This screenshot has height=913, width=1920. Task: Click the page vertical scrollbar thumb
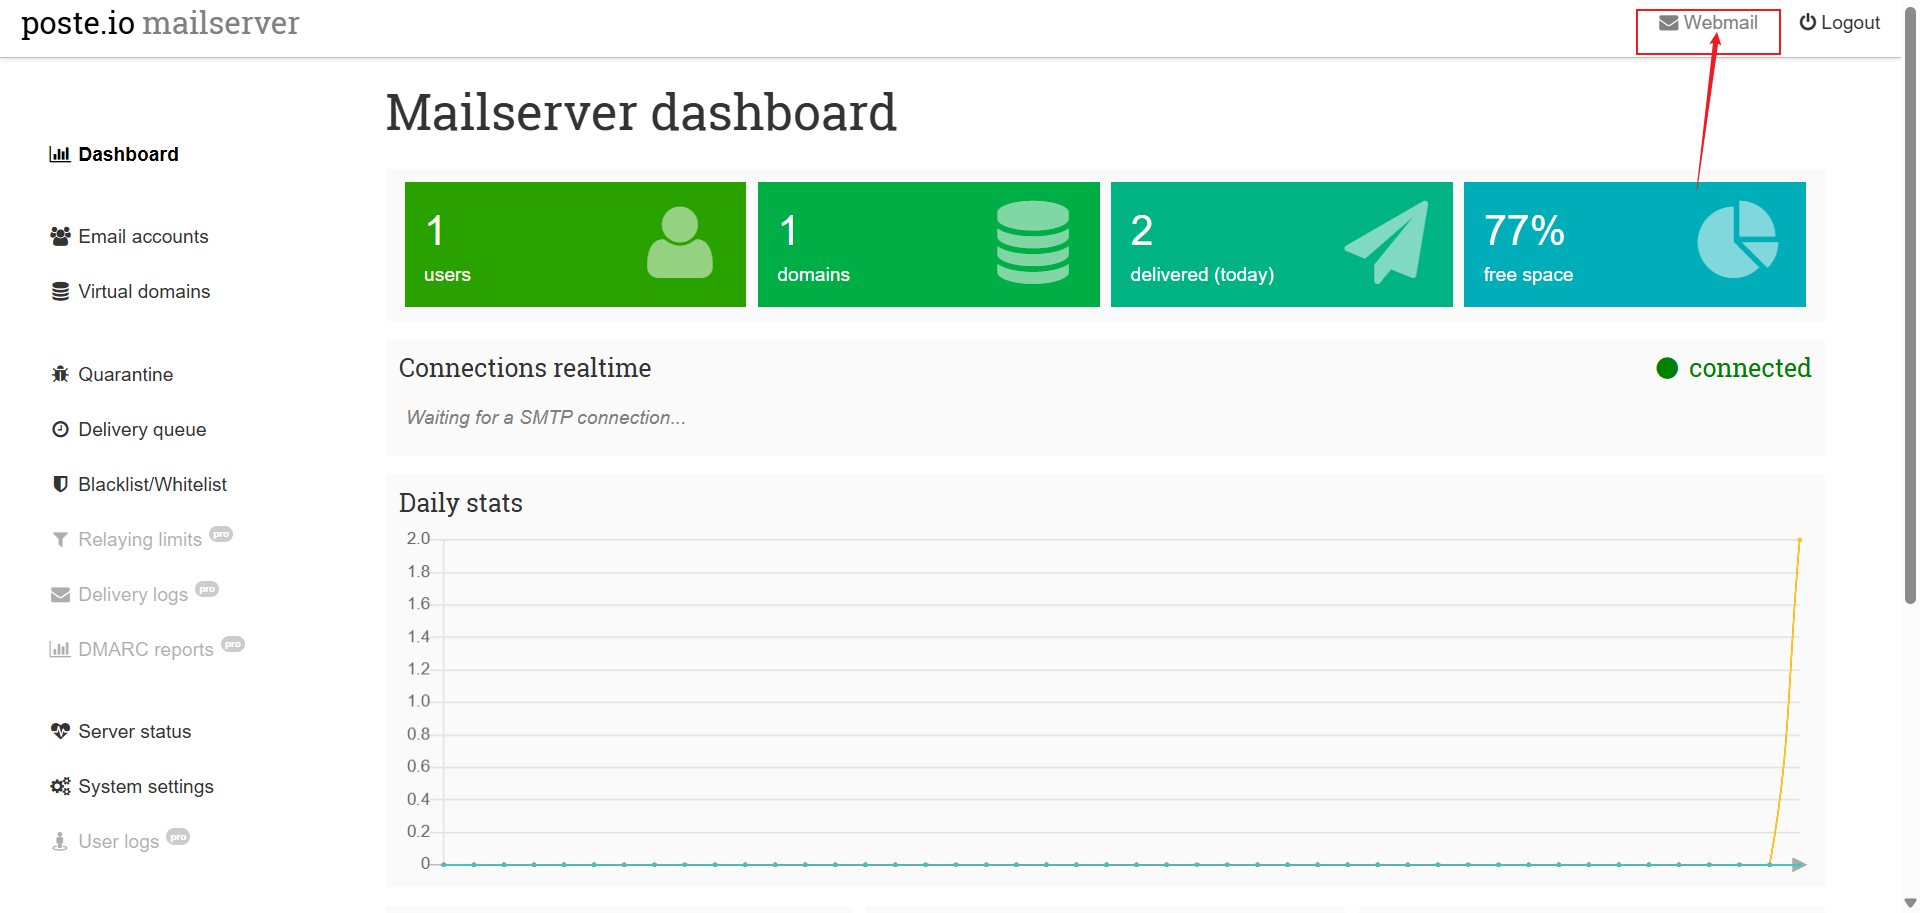(x=1910, y=300)
